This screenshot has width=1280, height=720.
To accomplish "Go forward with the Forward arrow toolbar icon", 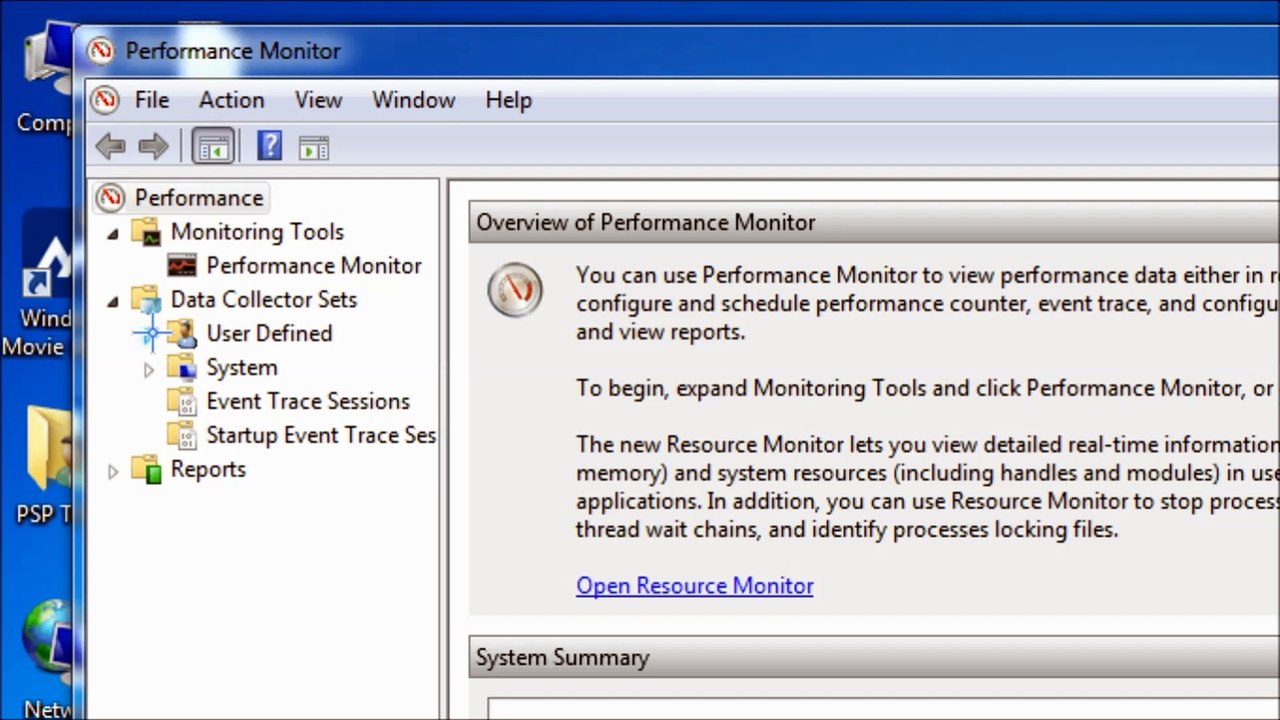I will [153, 147].
